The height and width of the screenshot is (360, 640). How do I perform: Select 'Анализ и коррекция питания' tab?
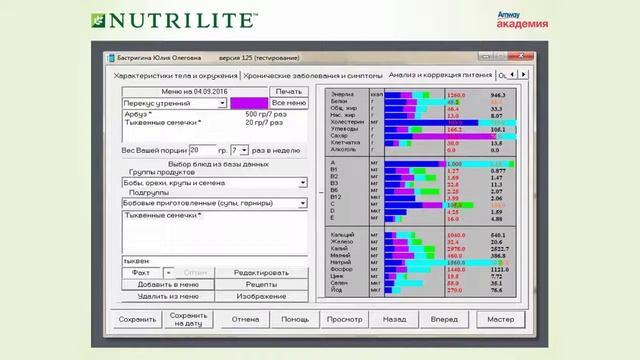point(440,75)
